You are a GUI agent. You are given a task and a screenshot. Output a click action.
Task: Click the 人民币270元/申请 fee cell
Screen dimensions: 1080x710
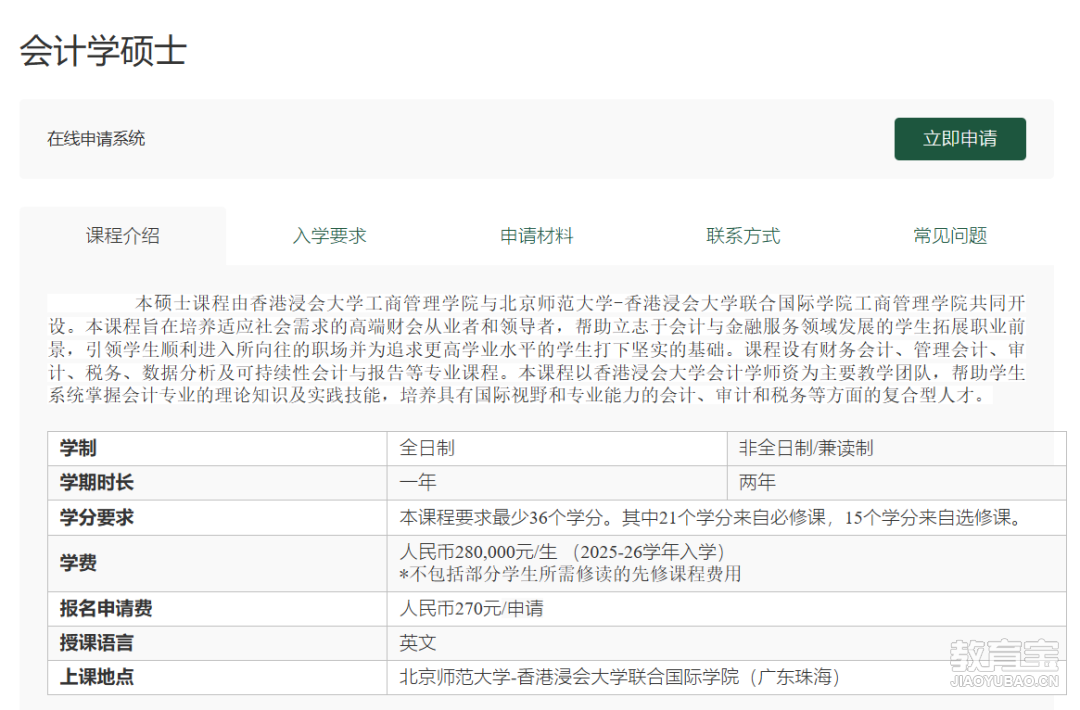727,609
